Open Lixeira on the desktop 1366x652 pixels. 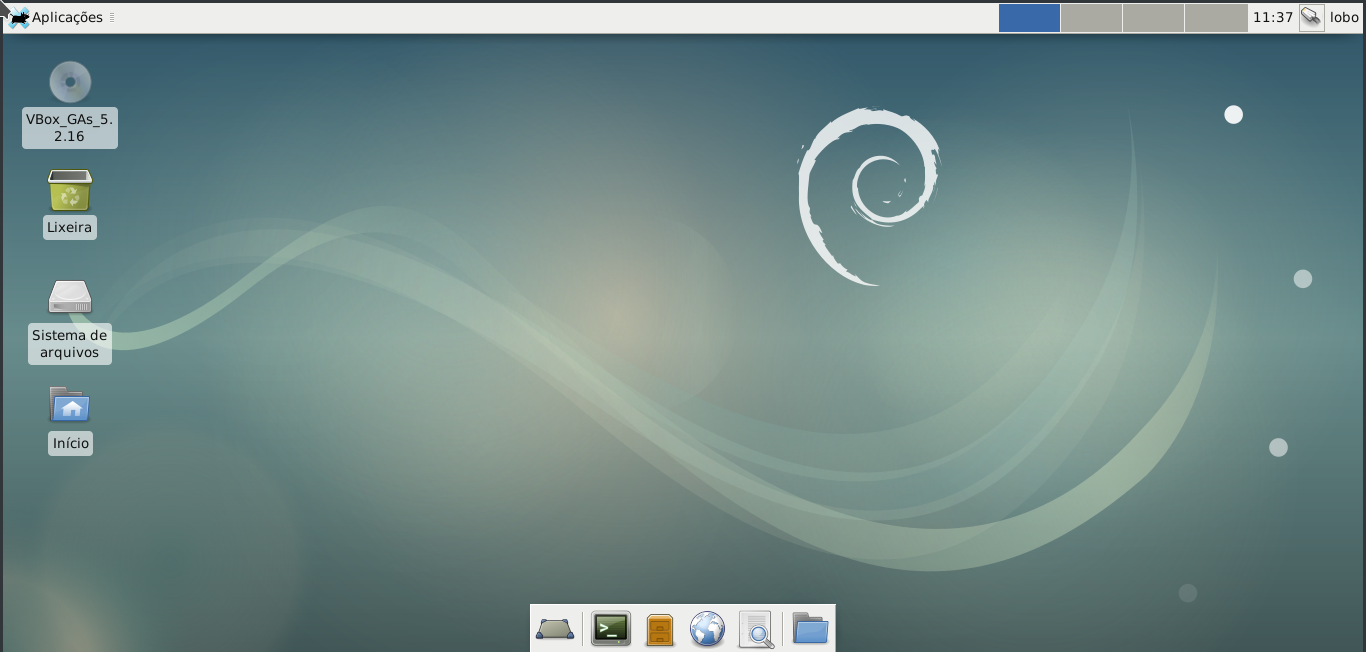point(69,190)
